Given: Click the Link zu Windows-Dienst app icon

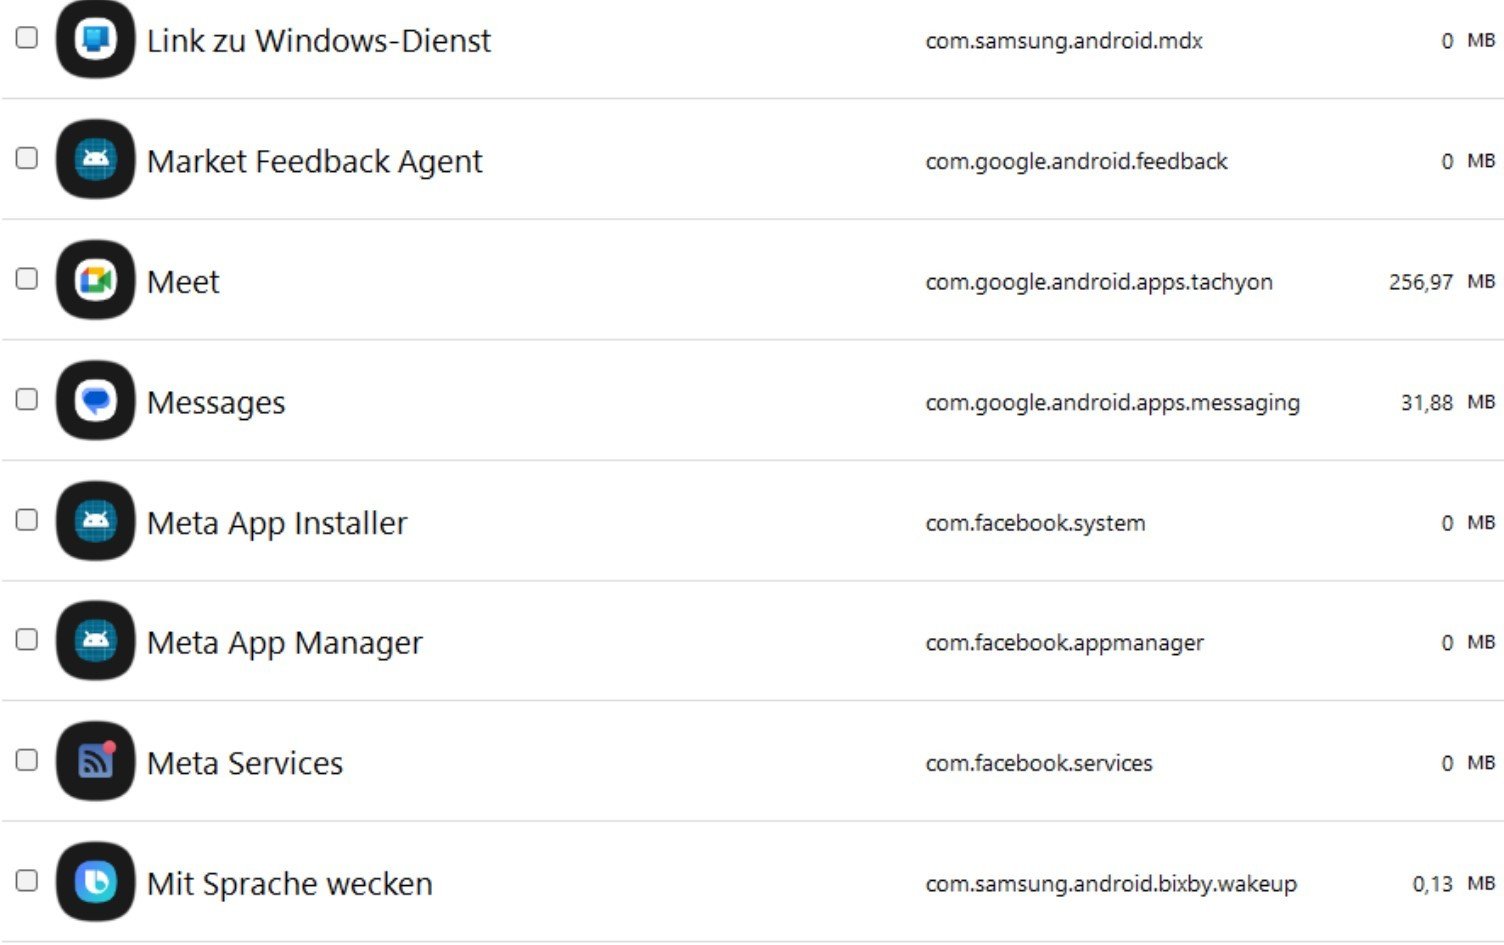Looking at the screenshot, I should click(x=95, y=40).
